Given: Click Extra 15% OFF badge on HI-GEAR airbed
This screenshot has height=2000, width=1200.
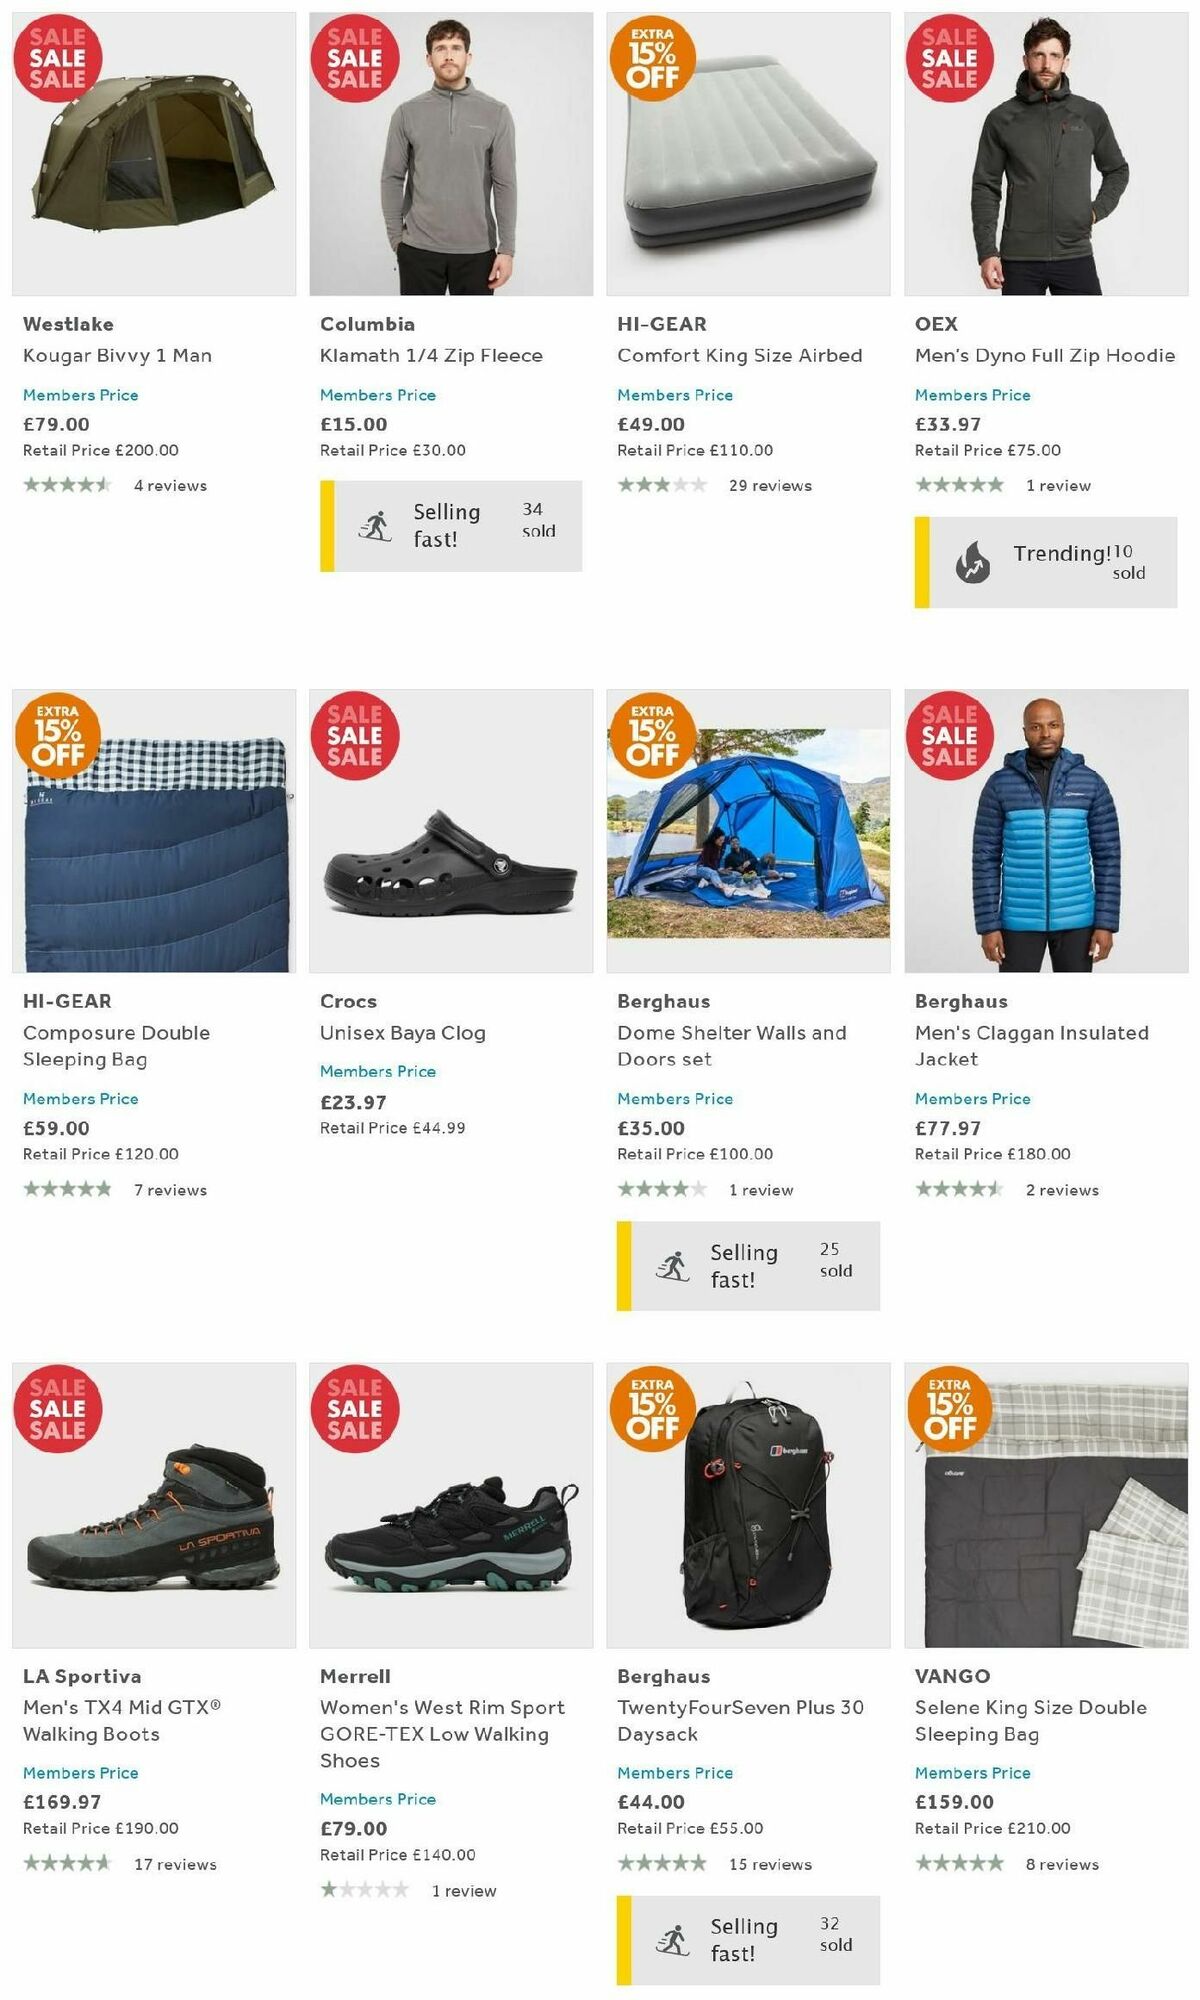Looking at the screenshot, I should pyautogui.click(x=653, y=58).
